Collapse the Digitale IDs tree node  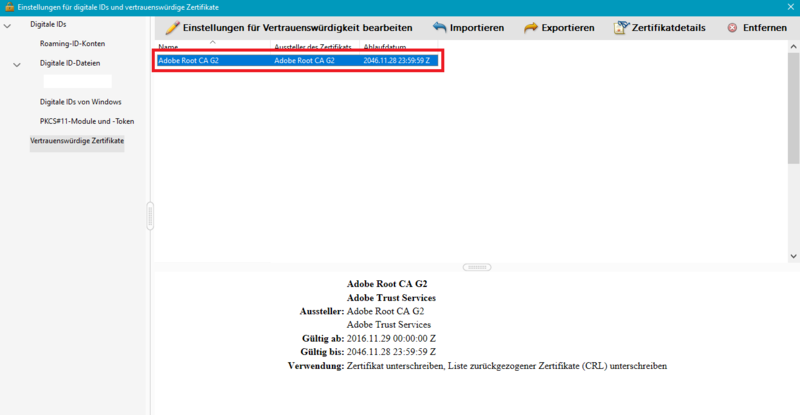coord(7,25)
